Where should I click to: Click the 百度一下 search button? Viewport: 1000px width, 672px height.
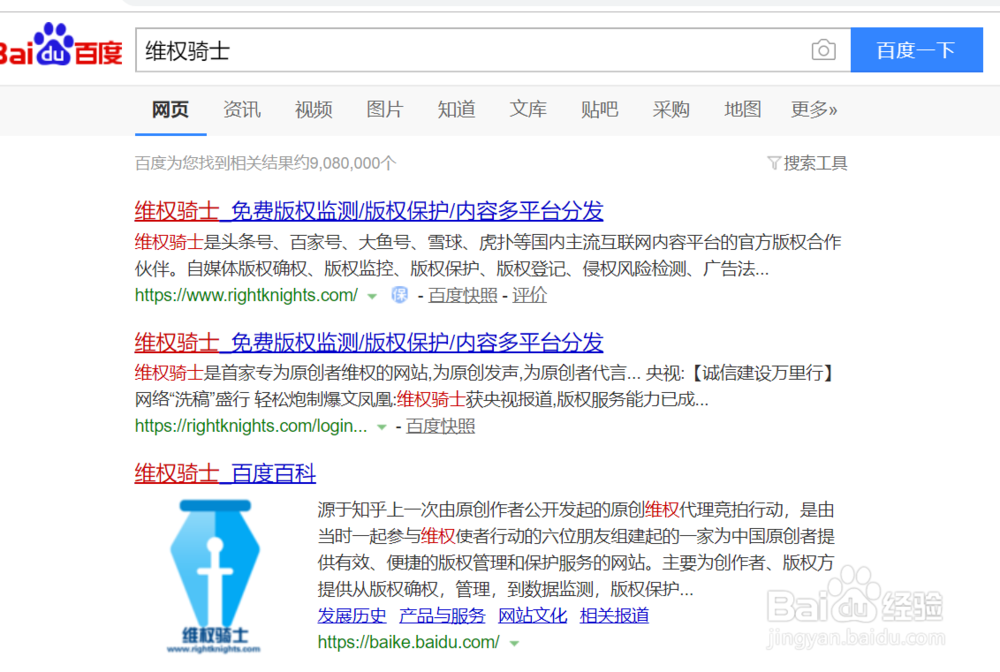pyautogui.click(x=916, y=50)
